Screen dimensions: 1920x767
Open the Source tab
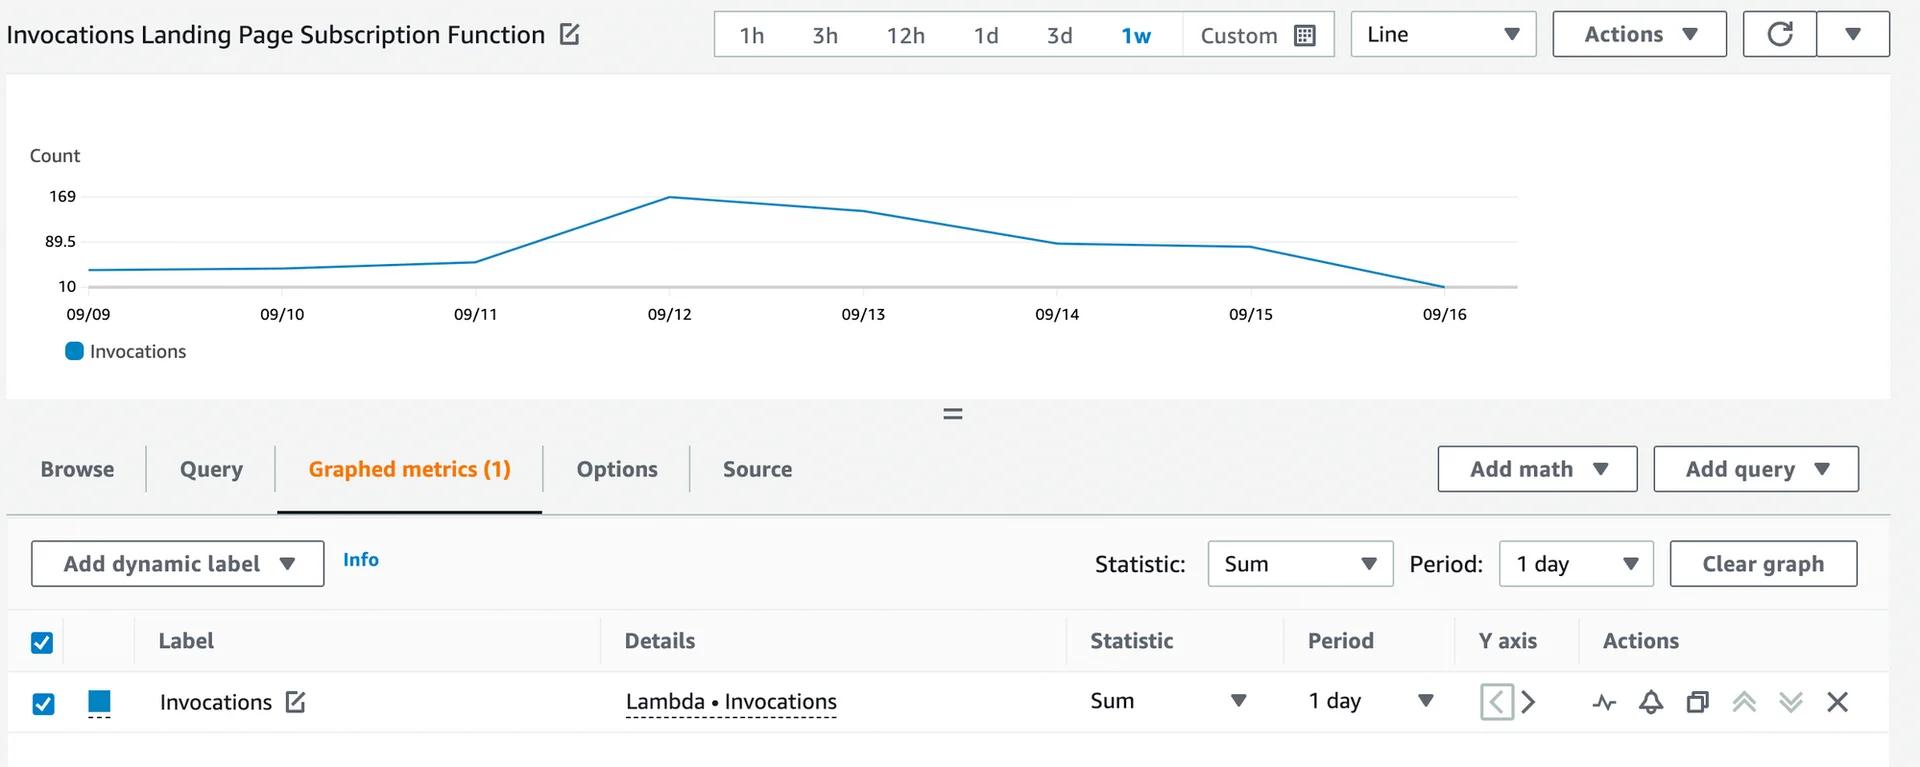pos(757,469)
